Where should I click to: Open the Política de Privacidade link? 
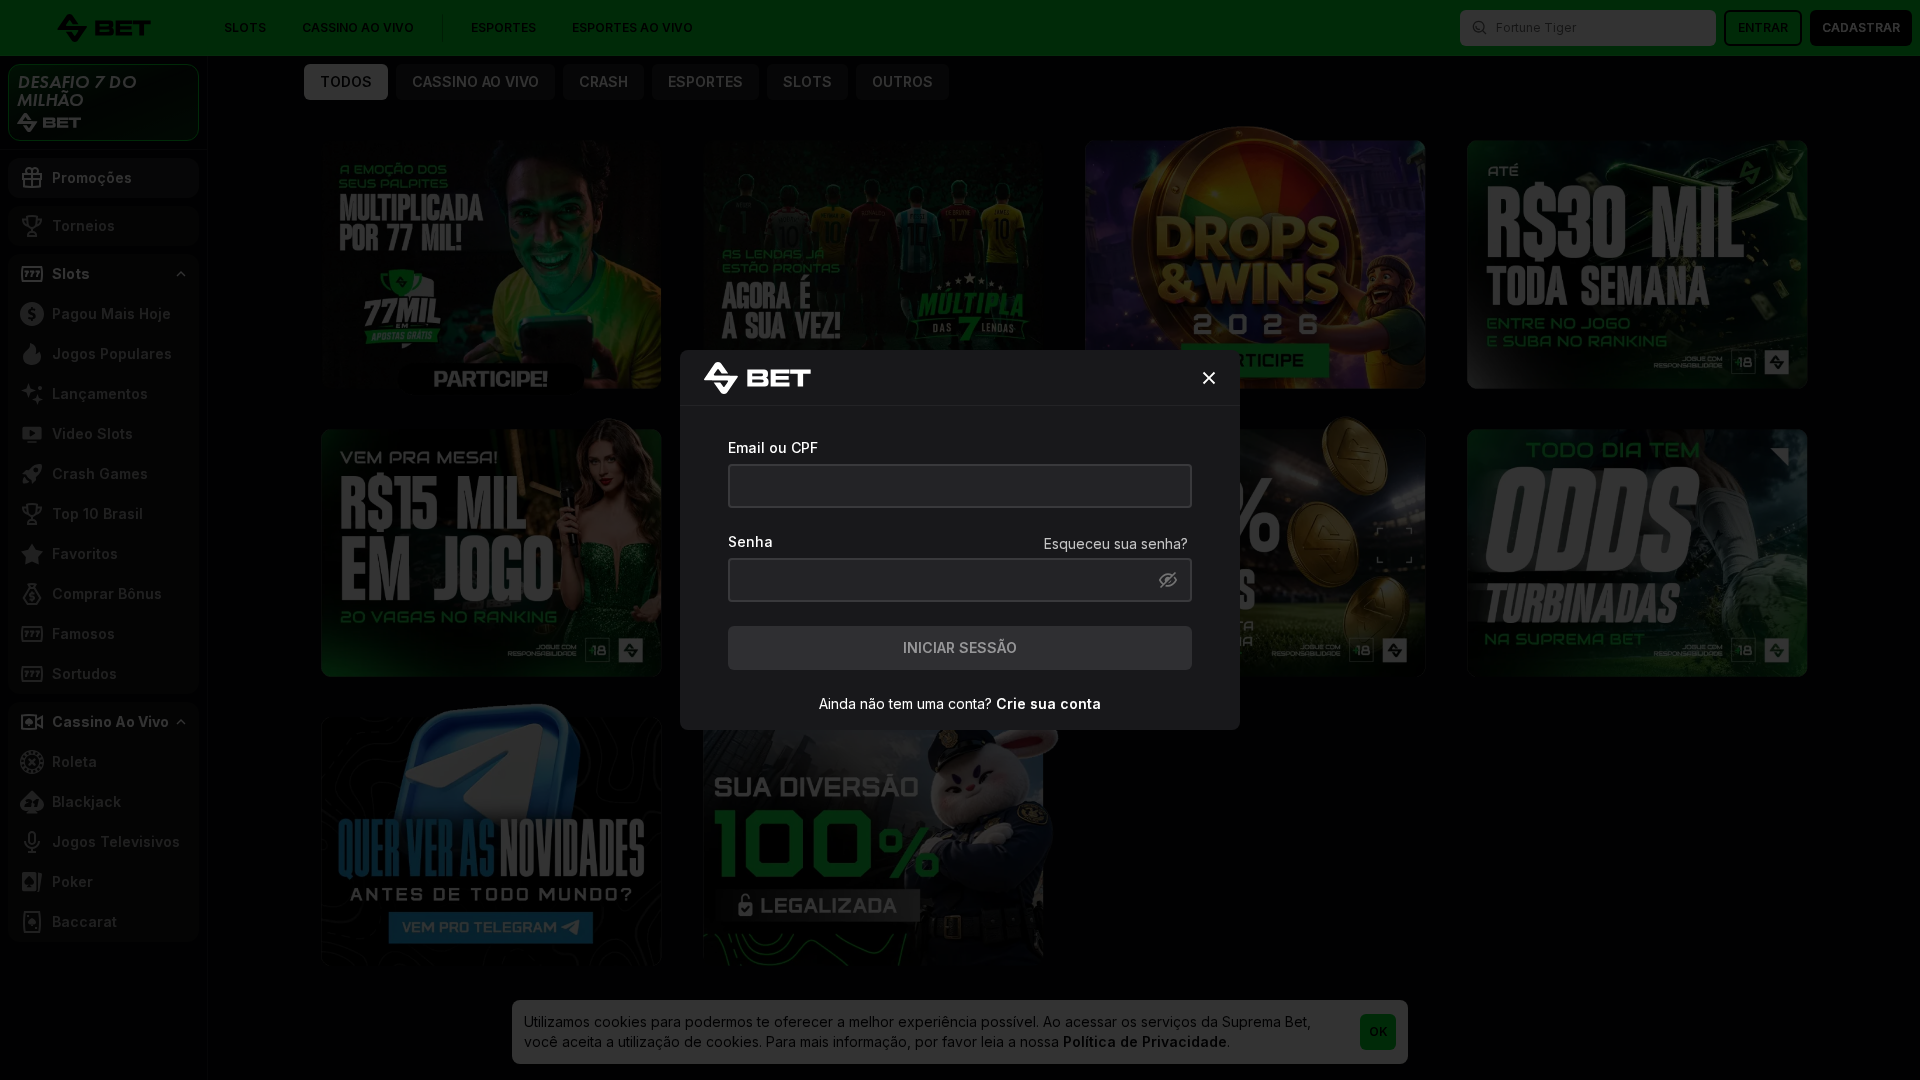coord(1145,1042)
